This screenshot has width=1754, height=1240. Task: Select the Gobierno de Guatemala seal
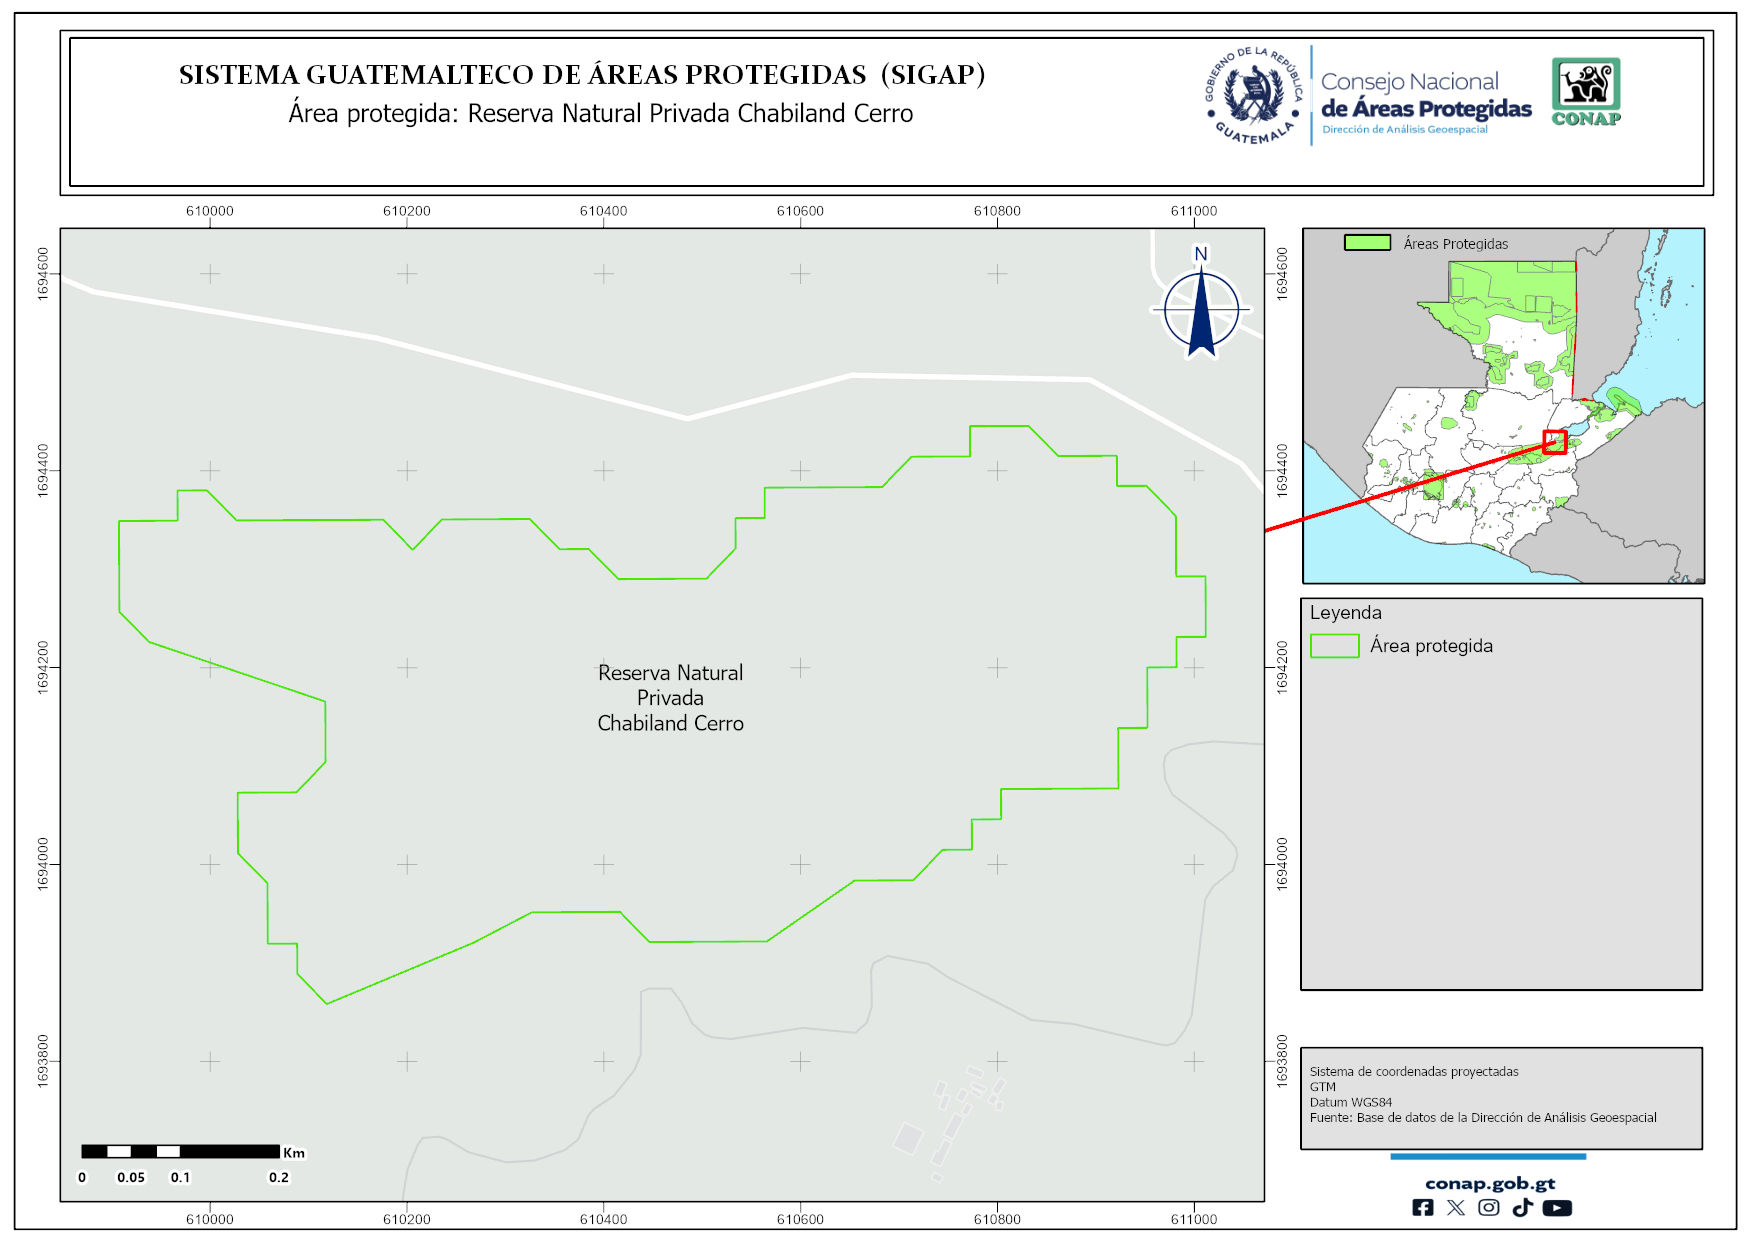(1254, 96)
